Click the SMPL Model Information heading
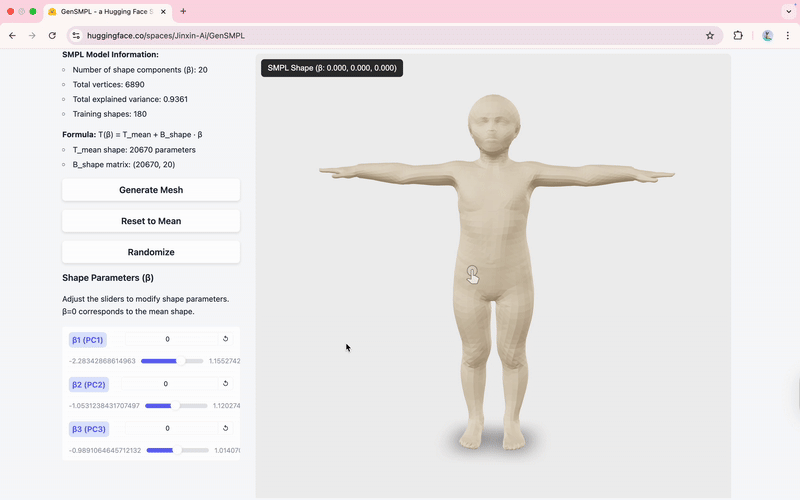 110,55
